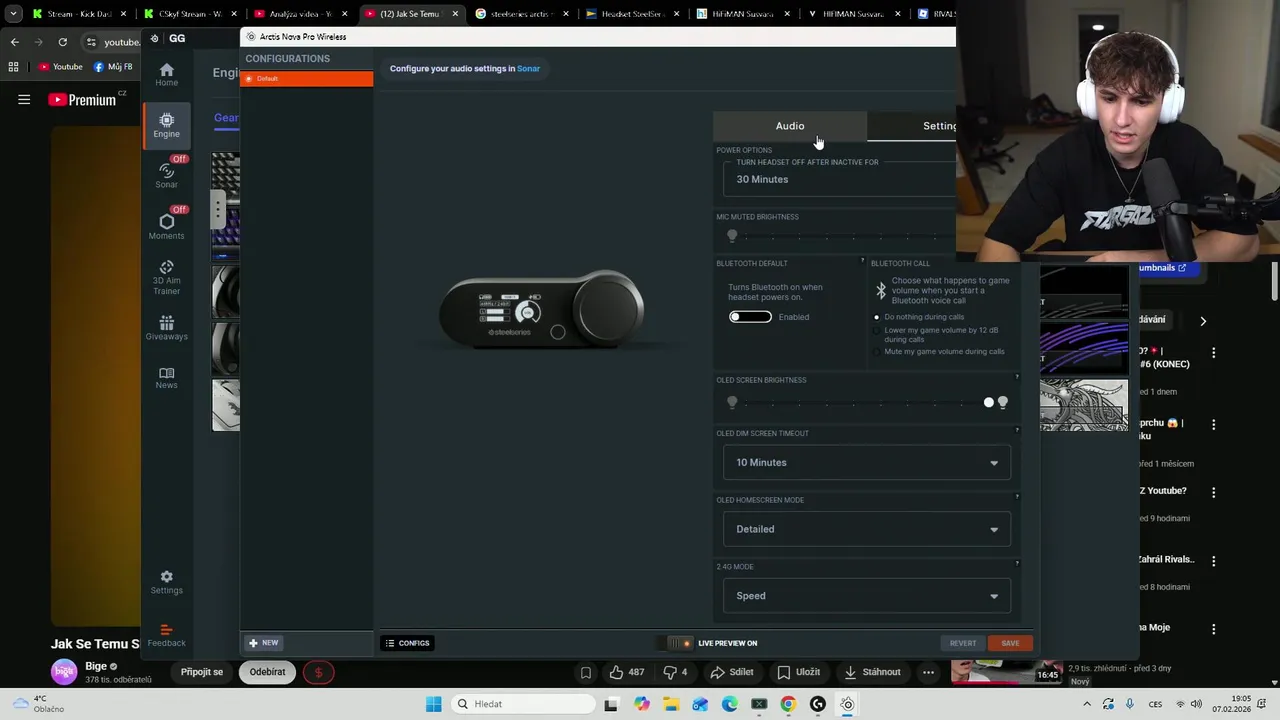Open the CONFIGS panel button
This screenshot has width=1280, height=720.
pos(407,643)
